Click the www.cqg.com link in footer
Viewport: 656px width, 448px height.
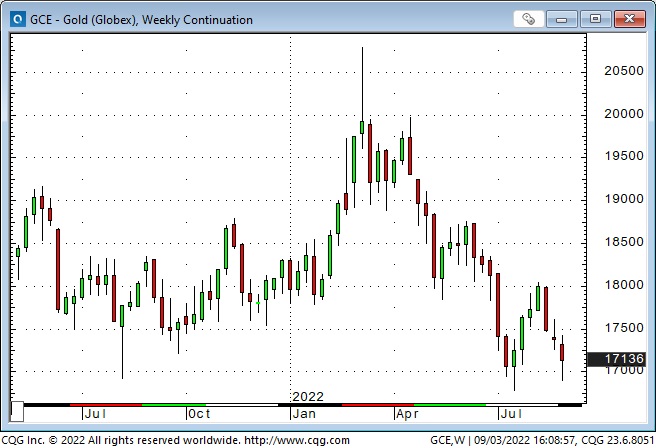[297, 440]
